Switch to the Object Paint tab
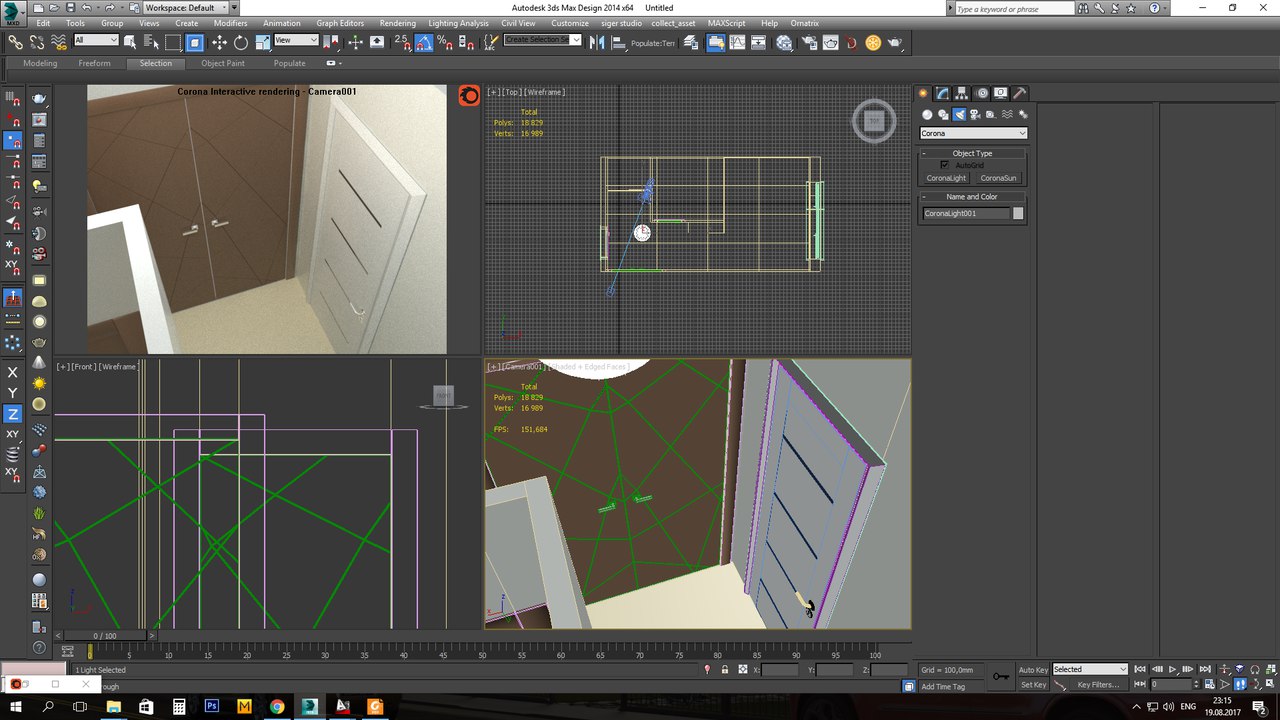 (x=222, y=63)
